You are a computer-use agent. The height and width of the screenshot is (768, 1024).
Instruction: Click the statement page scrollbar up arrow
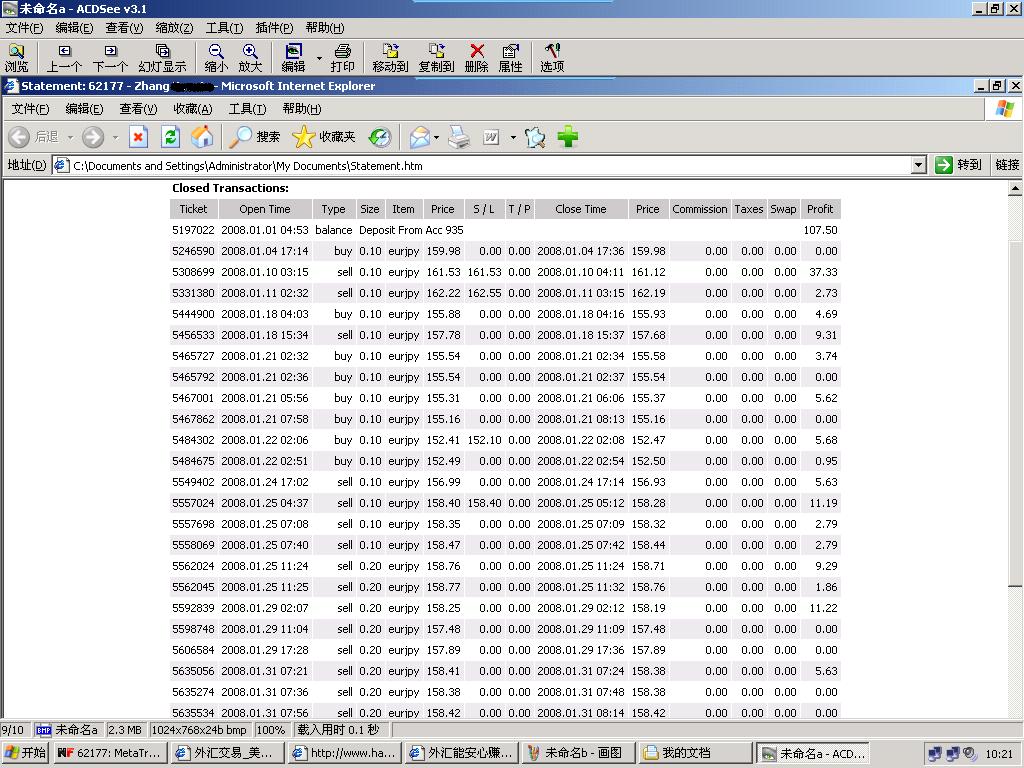coord(1015,189)
